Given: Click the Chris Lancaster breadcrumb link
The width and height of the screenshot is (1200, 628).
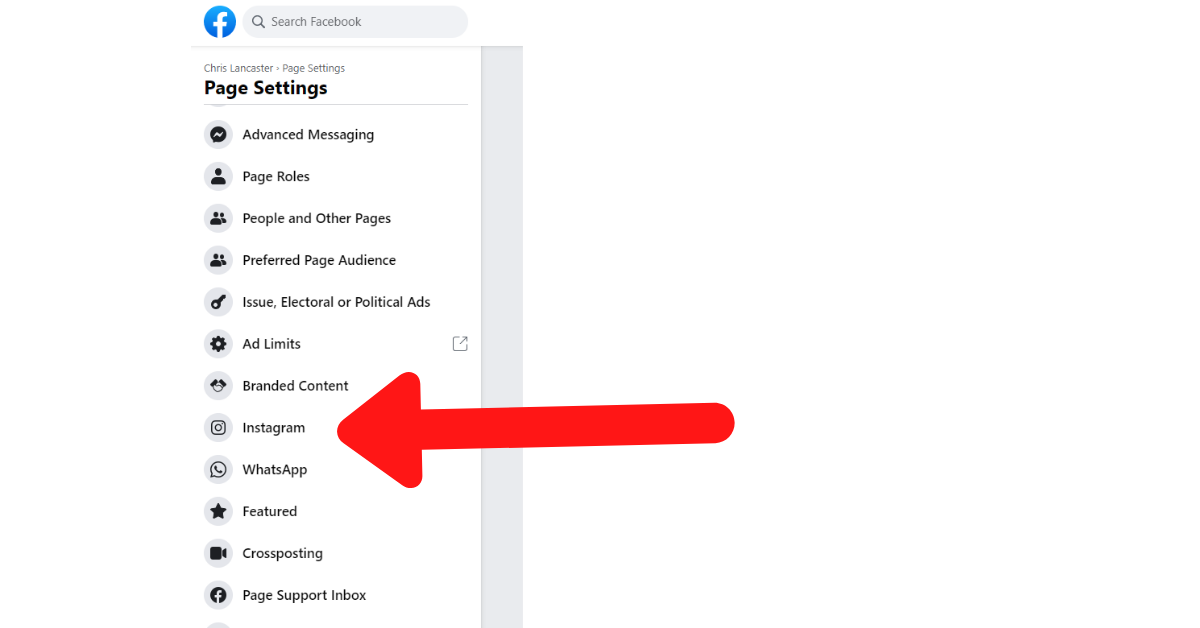Looking at the screenshot, I should point(239,69).
